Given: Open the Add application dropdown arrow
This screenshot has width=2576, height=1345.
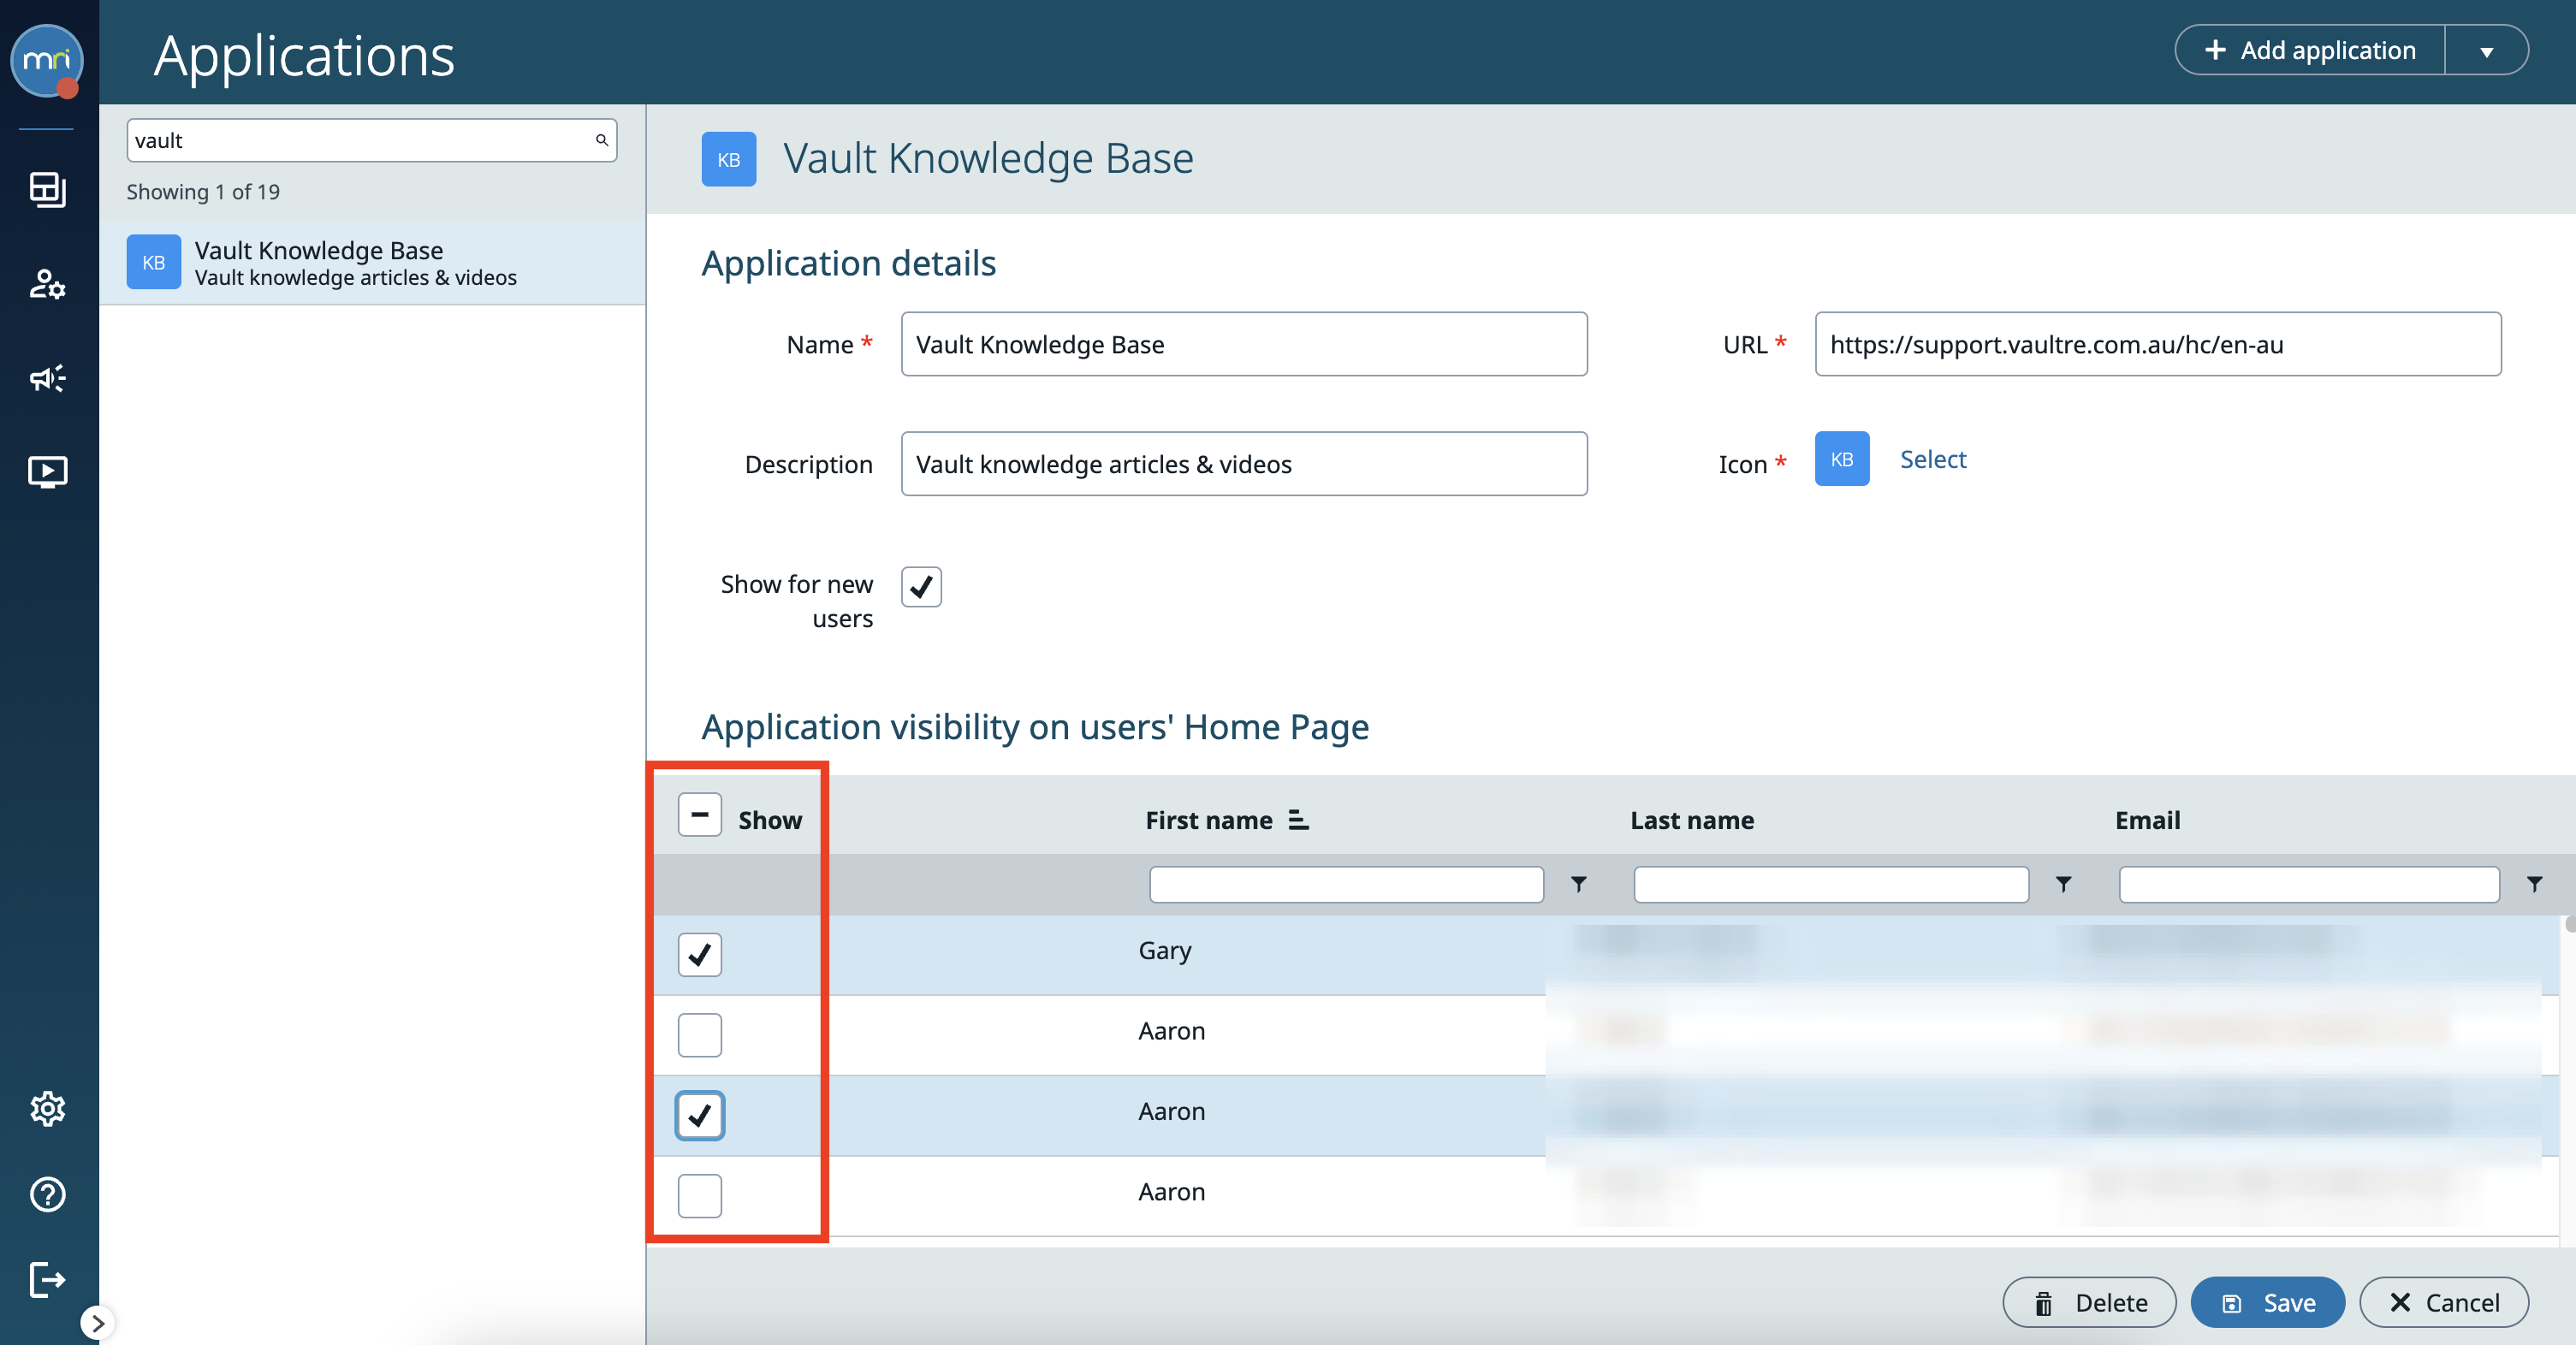Looking at the screenshot, I should 2488,49.
